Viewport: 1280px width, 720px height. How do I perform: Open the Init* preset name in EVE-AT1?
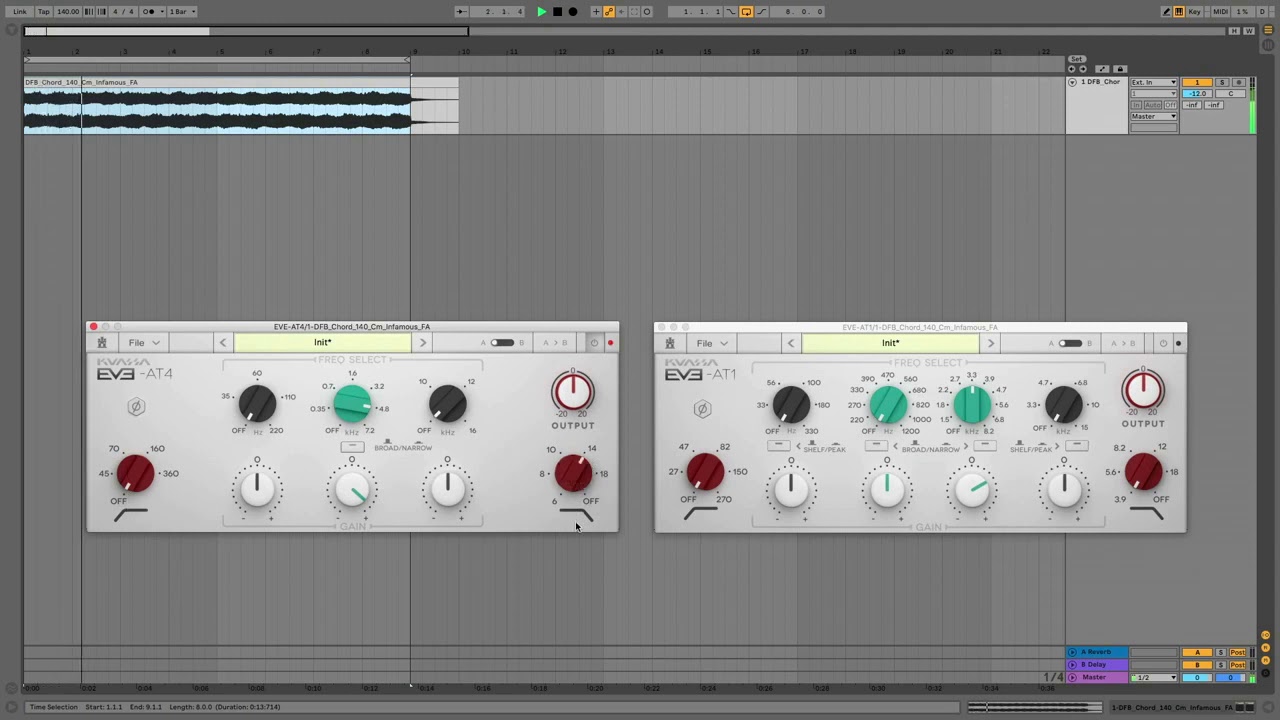coord(890,343)
